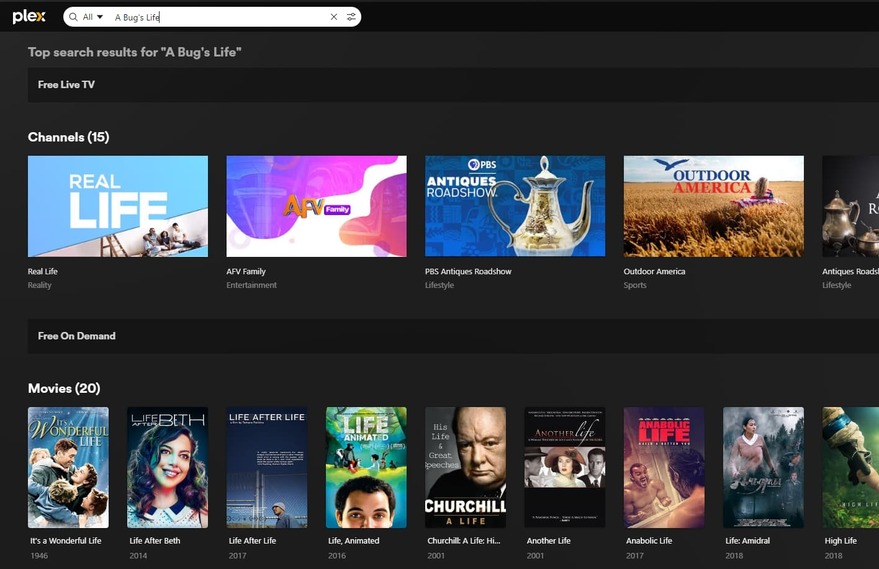Open the Churchill A Life poster
Image resolution: width=879 pixels, height=569 pixels.
465,467
